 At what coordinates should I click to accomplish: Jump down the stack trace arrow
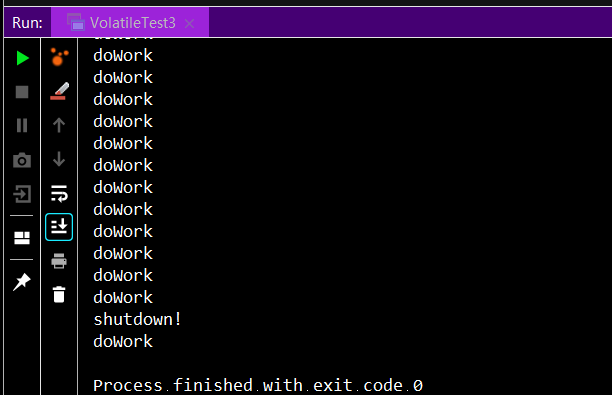[59, 159]
